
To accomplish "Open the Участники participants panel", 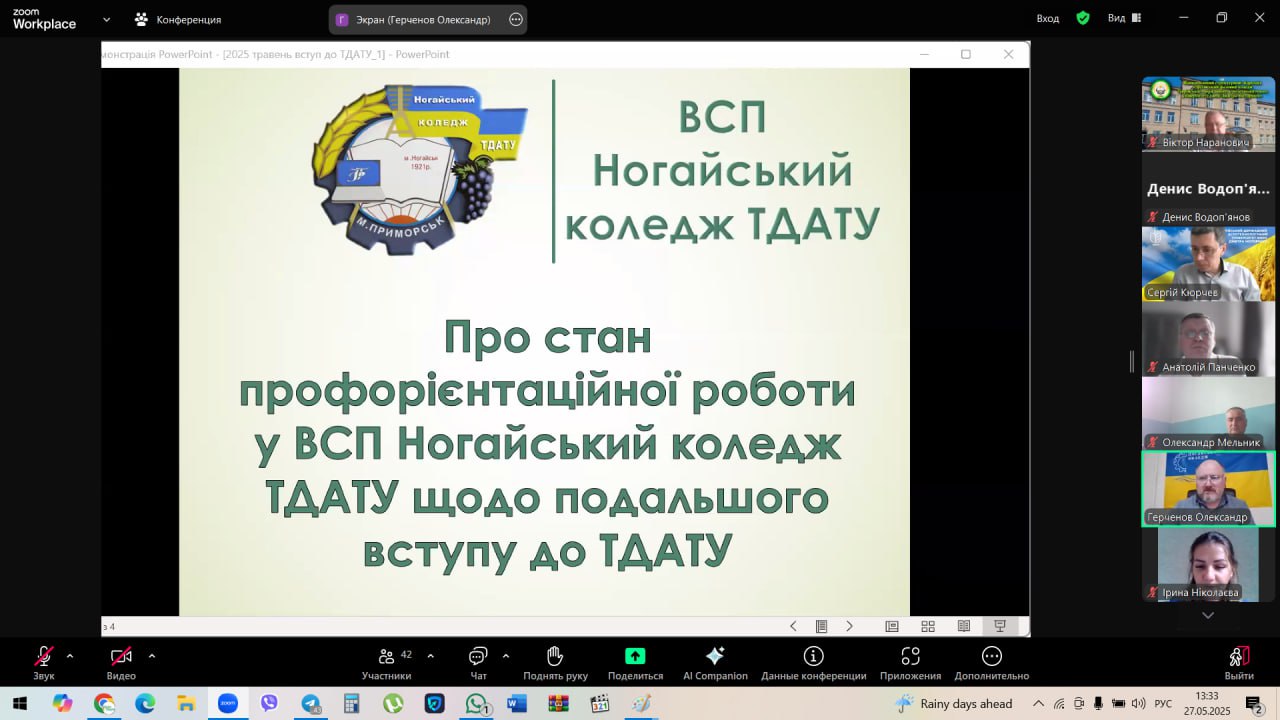I will pyautogui.click(x=387, y=663).
